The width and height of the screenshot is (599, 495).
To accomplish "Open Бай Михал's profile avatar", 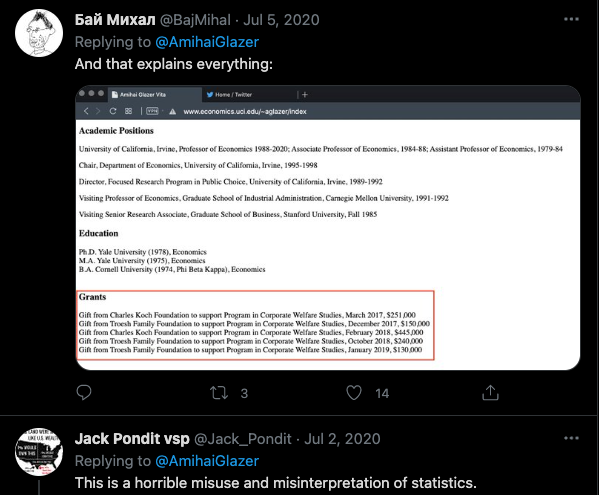I will click(39, 33).
